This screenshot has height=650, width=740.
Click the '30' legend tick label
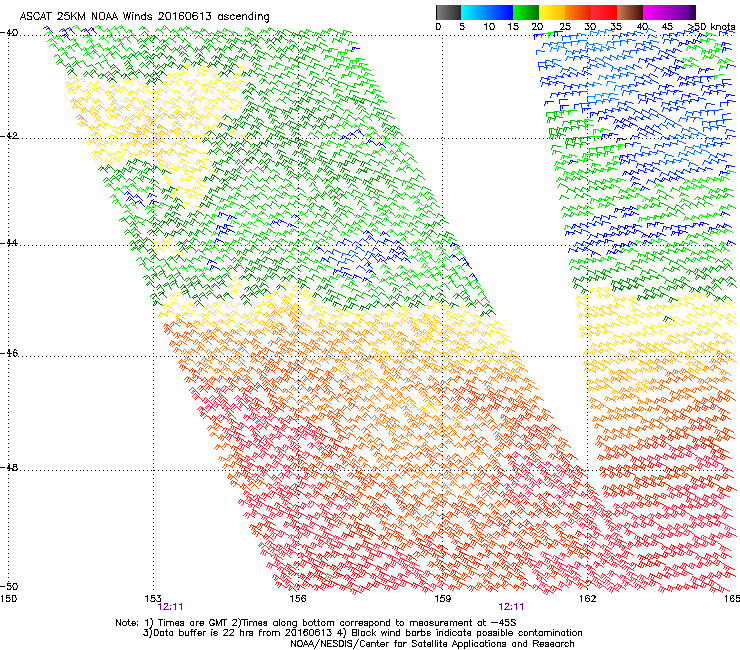590,27
